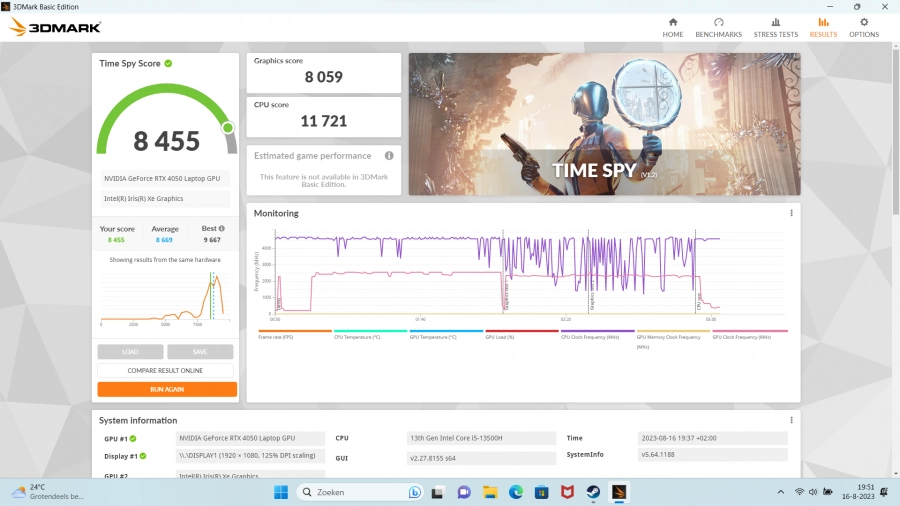This screenshot has width=900, height=506.
Task: Click the RUN AGAIN button
Action: (x=167, y=389)
